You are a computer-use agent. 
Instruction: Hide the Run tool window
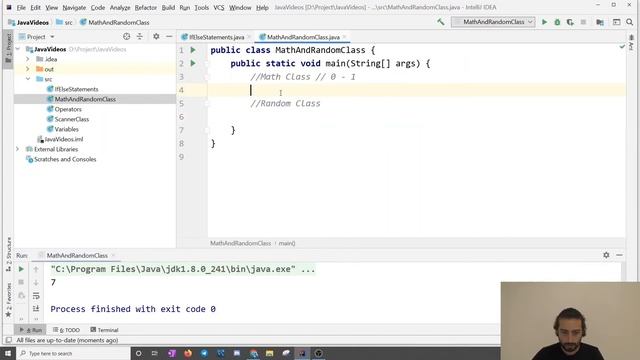[x=619, y=255]
